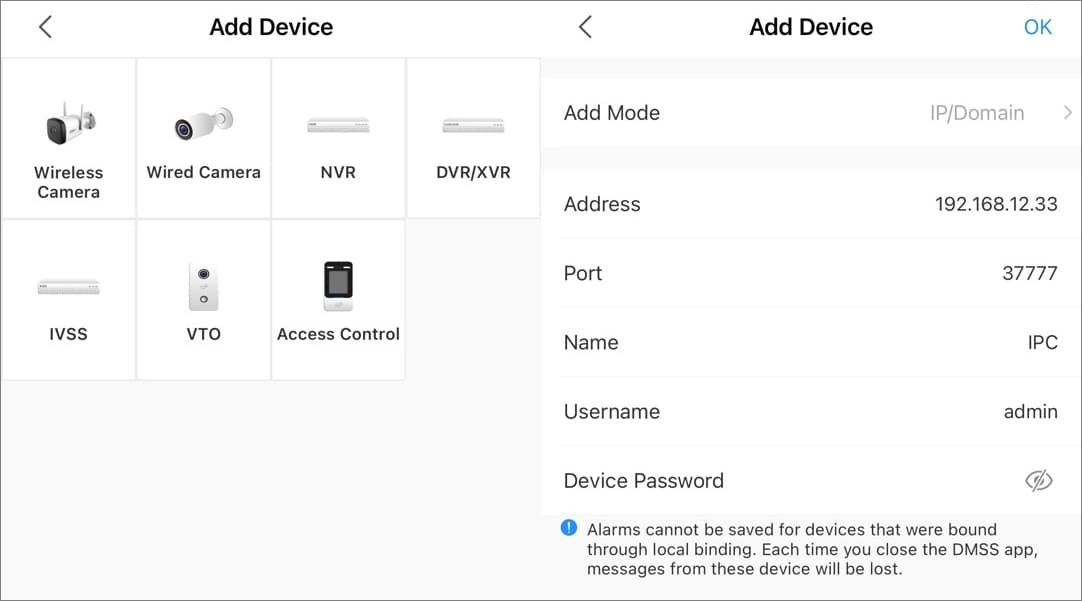
Task: Click the alarms local binding notice text
Action: pos(812,549)
